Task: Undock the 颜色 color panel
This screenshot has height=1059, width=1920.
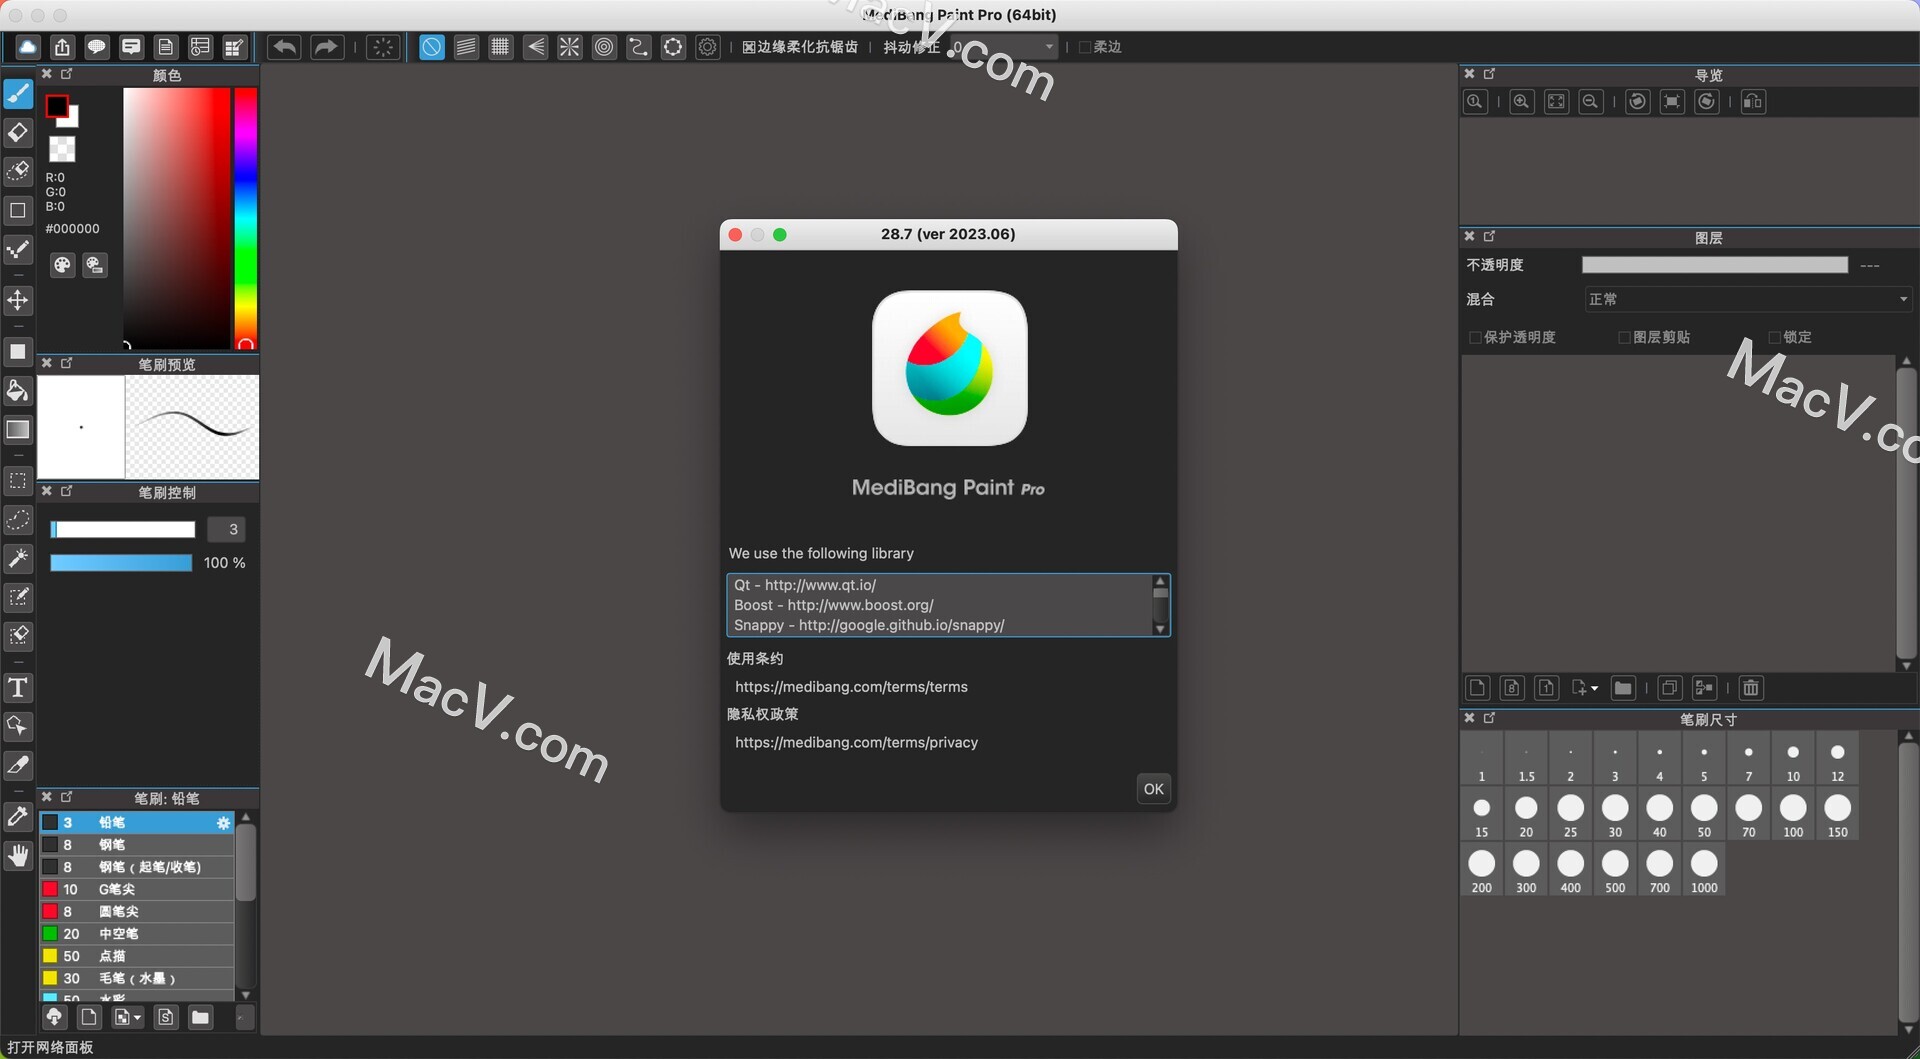Action: click(67, 74)
